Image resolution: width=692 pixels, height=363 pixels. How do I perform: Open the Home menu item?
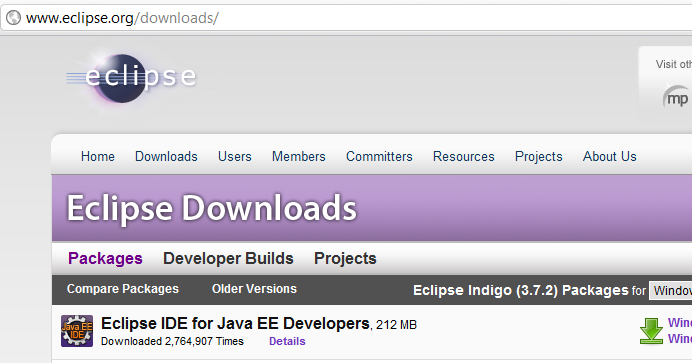(x=98, y=157)
